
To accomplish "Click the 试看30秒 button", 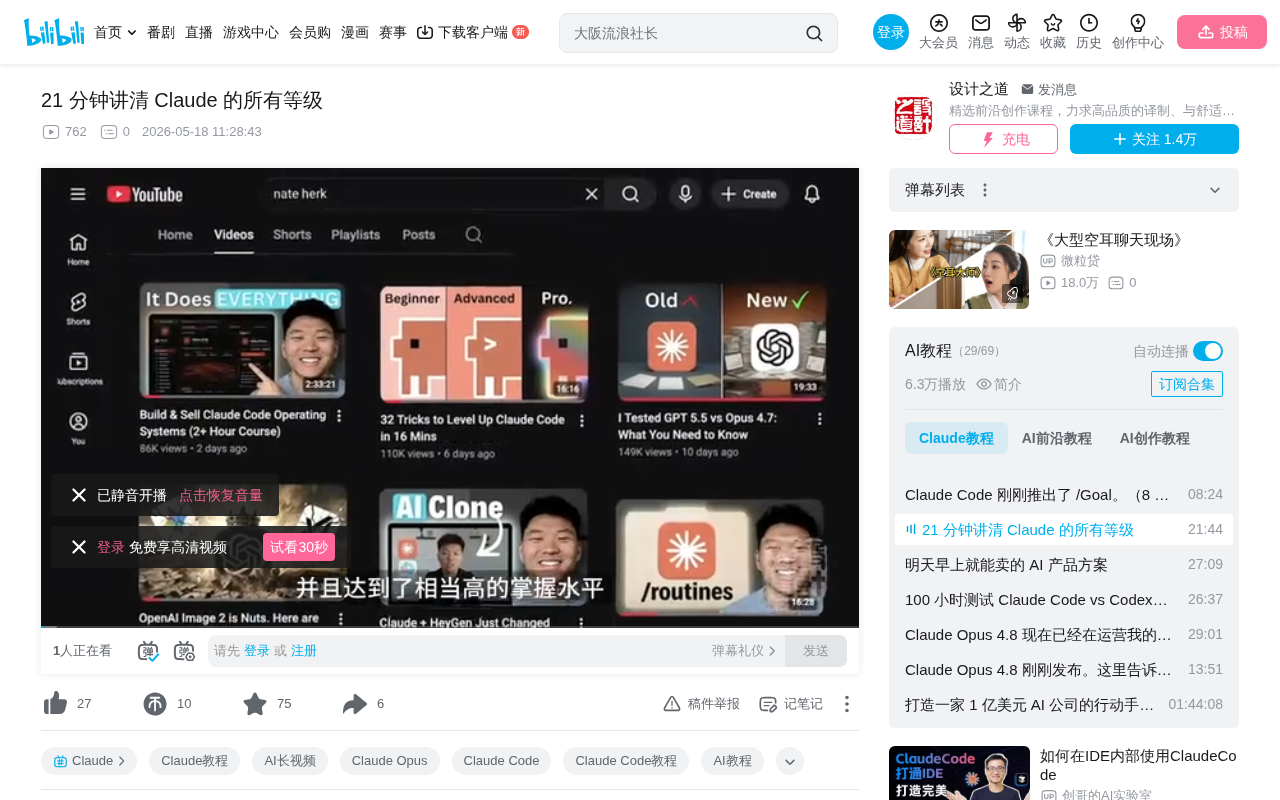I will coord(299,547).
